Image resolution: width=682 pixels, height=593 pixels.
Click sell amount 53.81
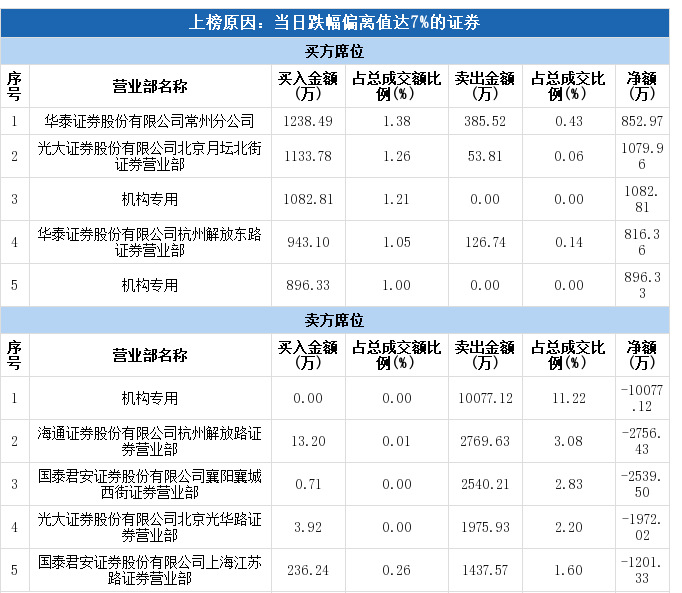[x=485, y=156]
